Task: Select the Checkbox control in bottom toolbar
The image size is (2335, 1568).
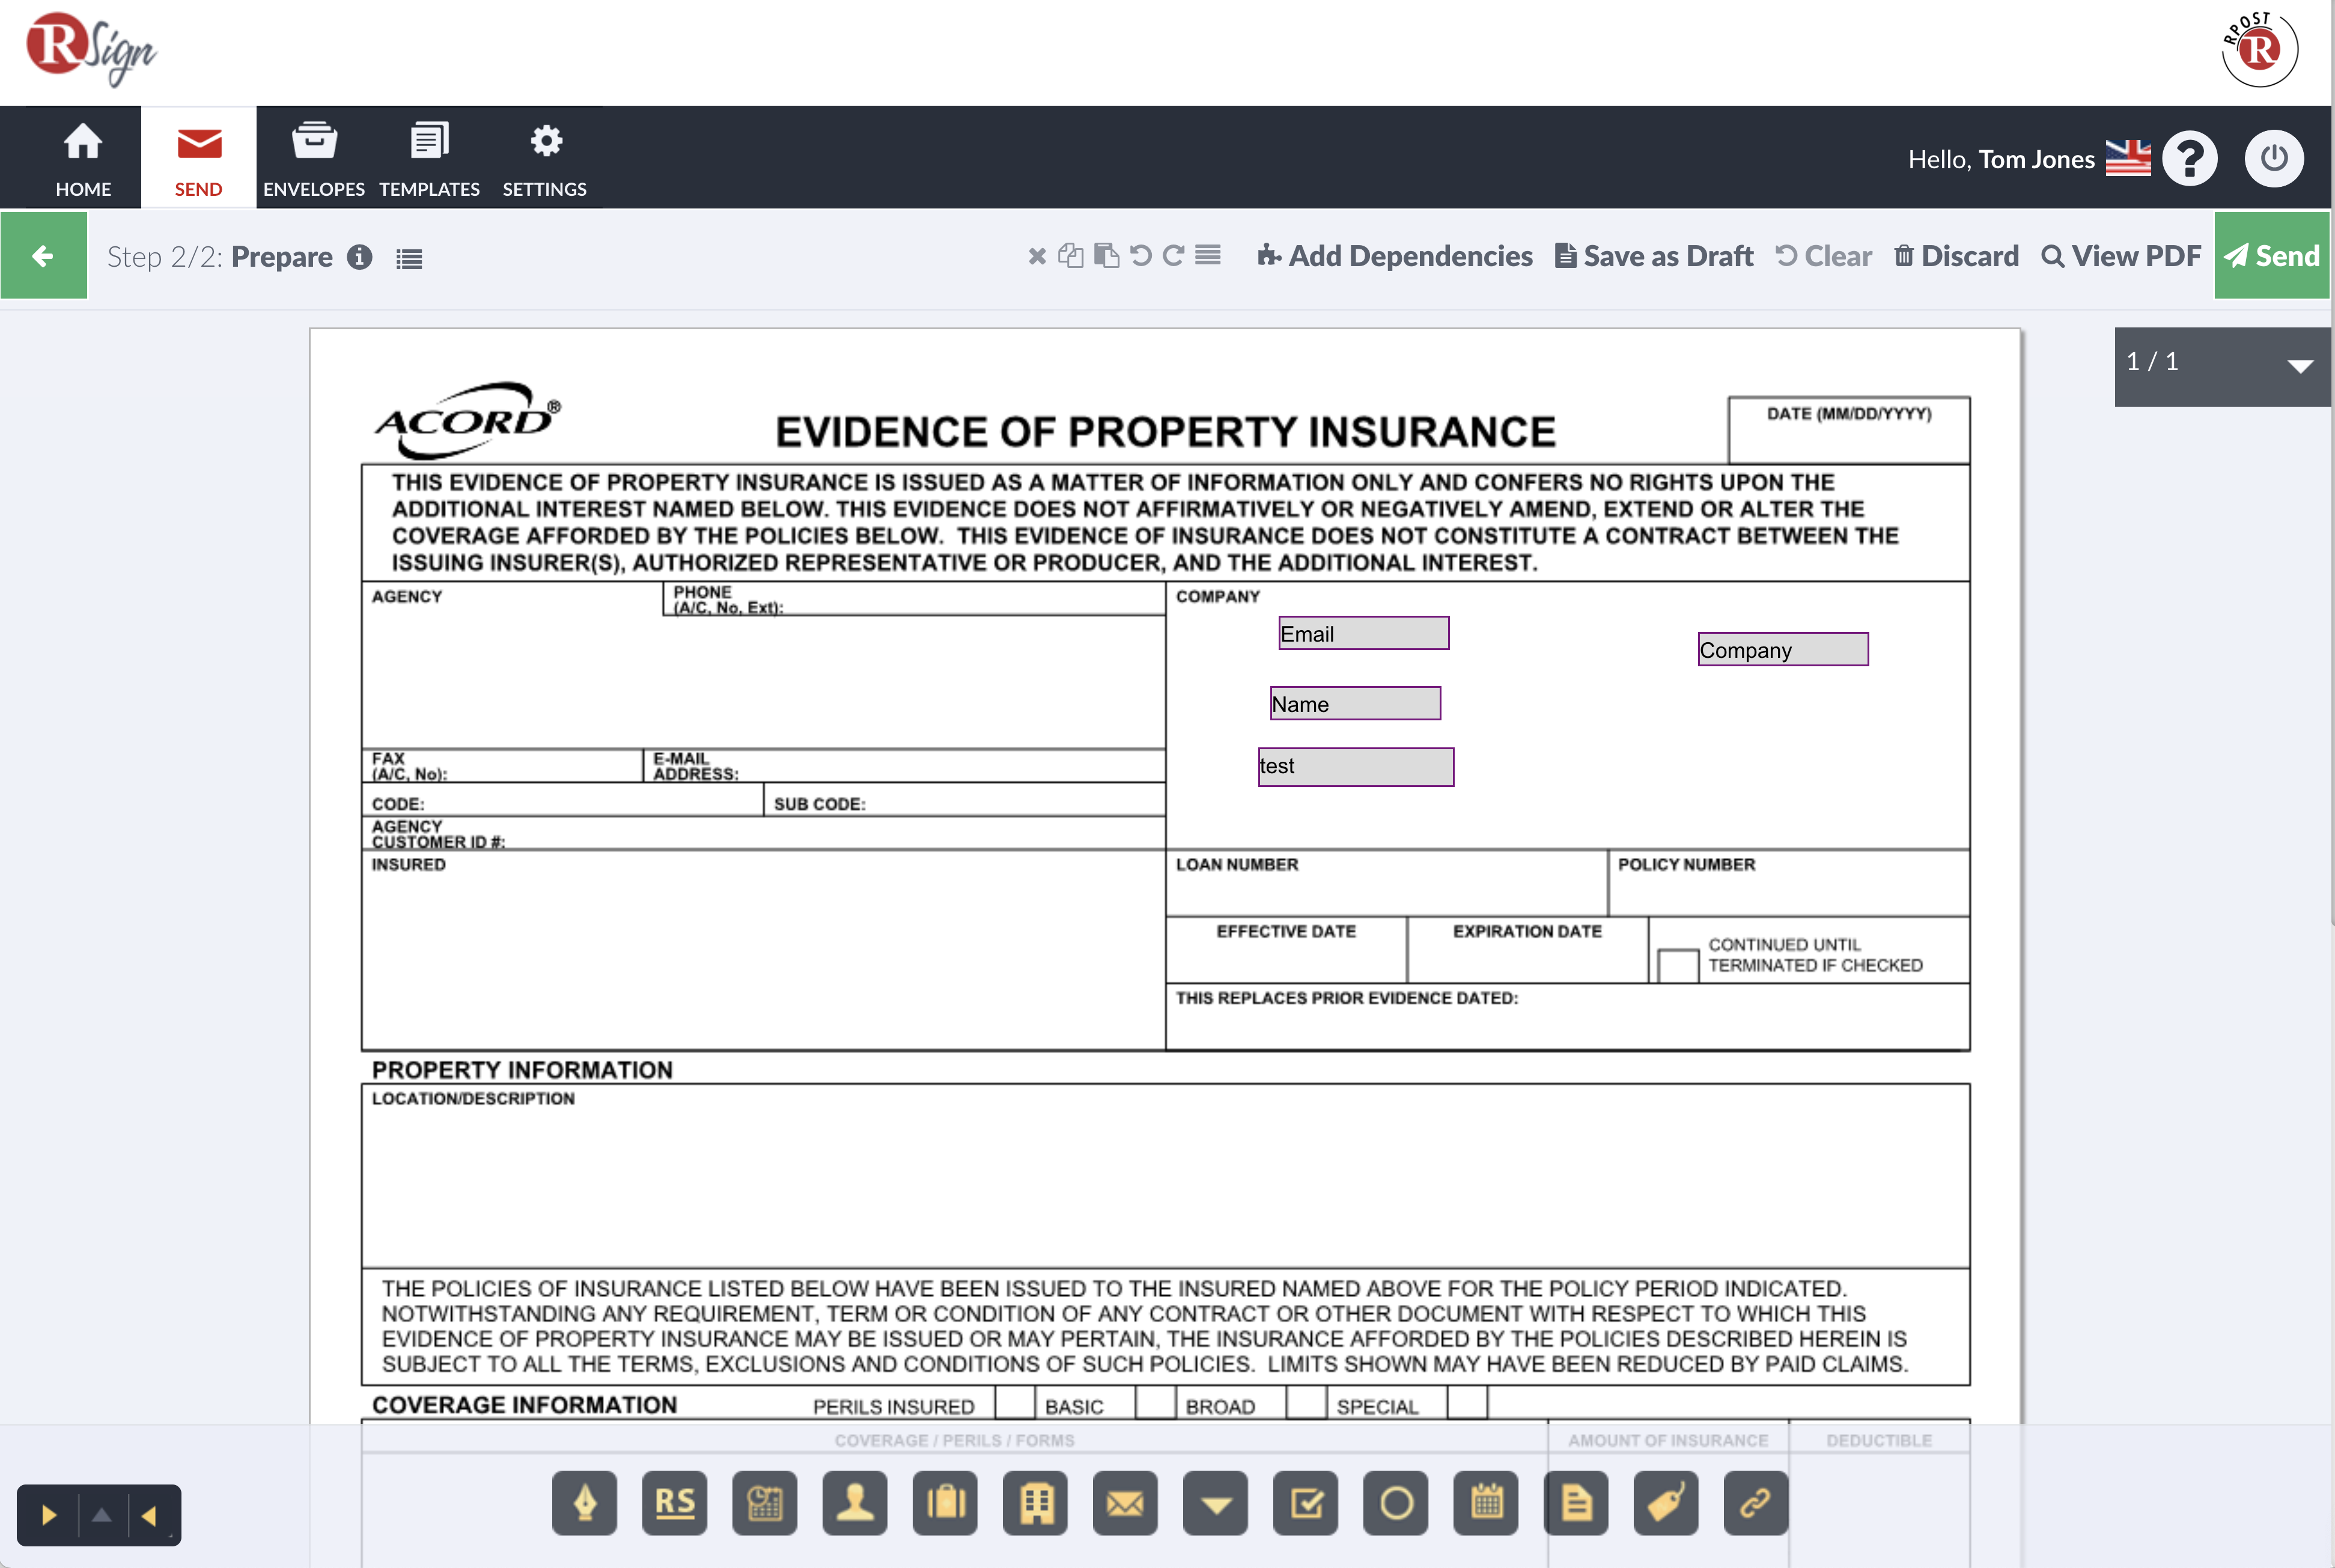Action: pos(1305,1502)
